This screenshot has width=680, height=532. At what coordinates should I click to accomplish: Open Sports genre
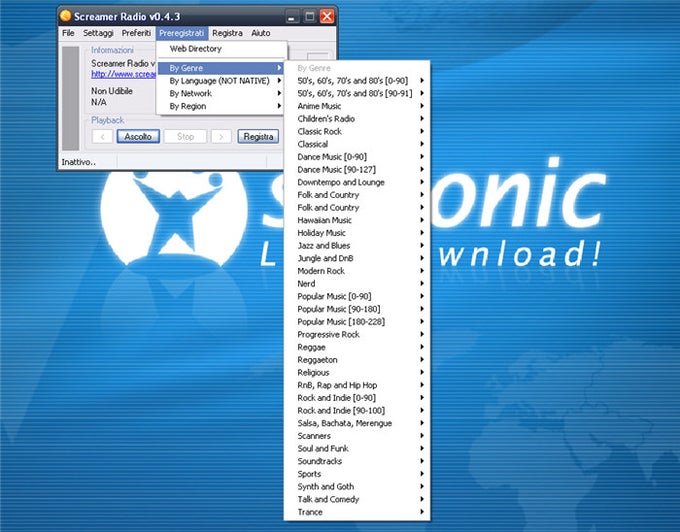tap(357, 474)
